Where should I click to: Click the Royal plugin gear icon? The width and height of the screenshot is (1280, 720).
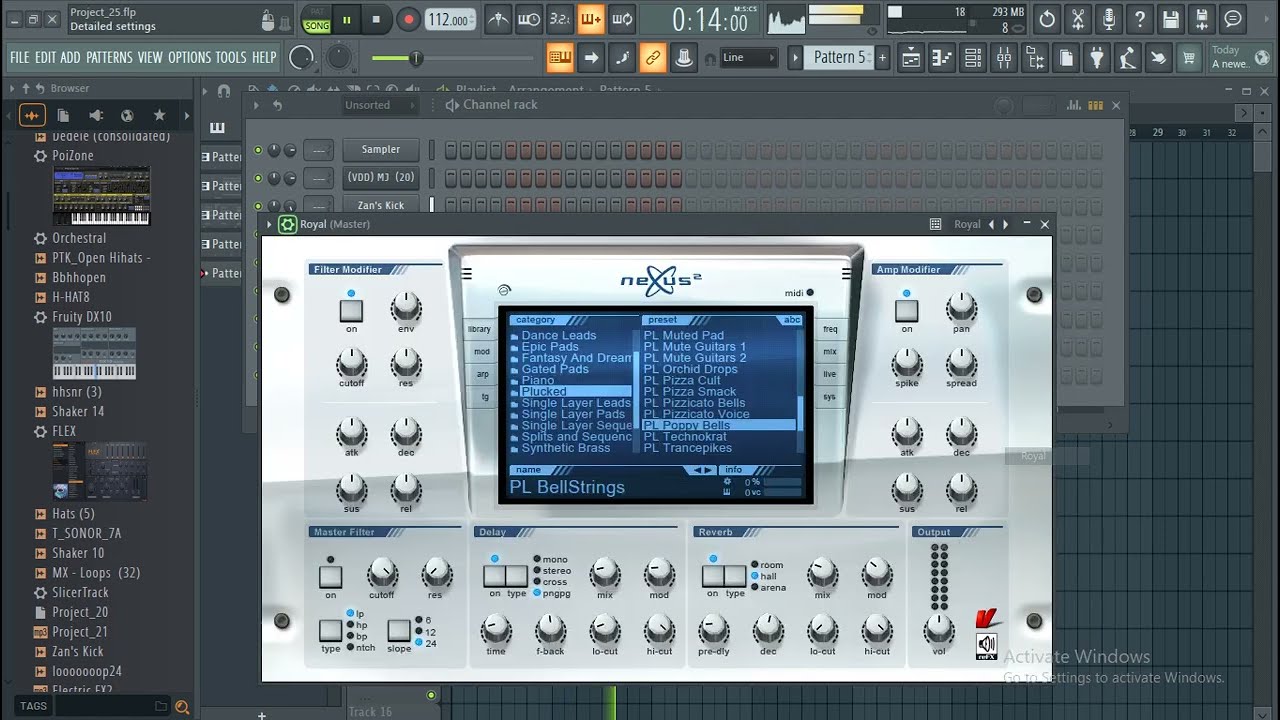(x=288, y=224)
